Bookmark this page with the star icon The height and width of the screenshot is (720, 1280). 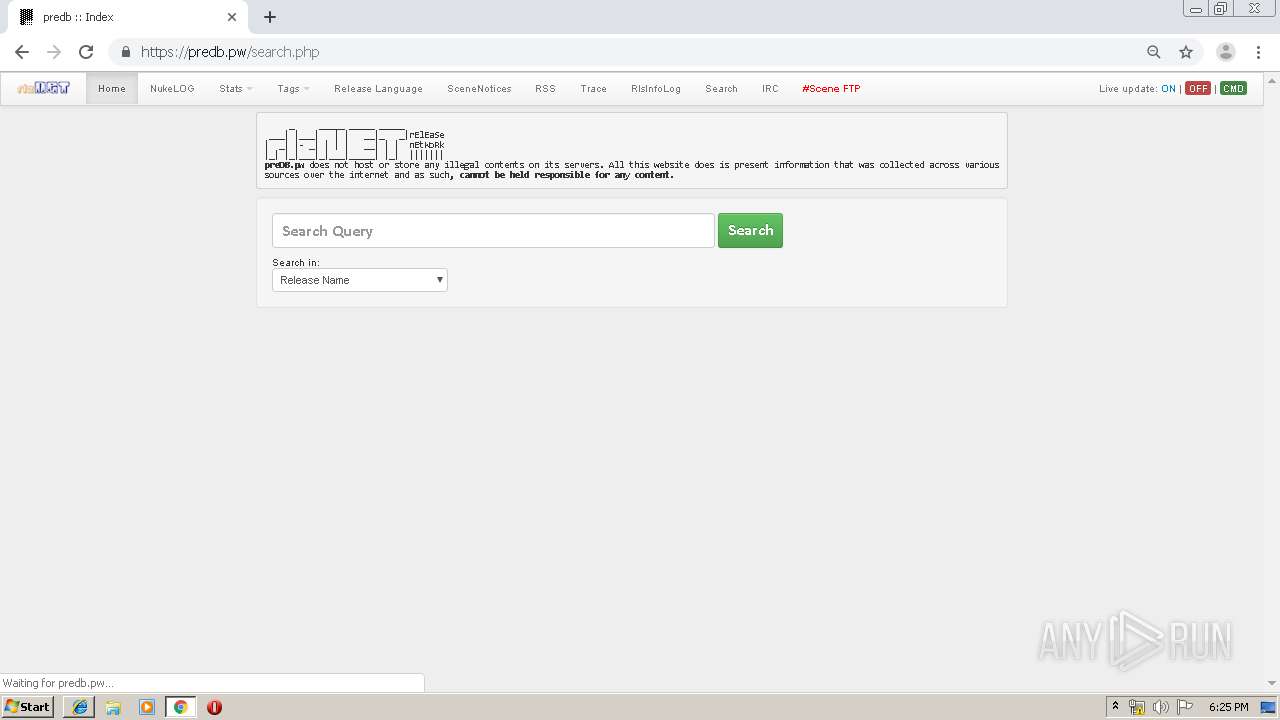click(1186, 52)
